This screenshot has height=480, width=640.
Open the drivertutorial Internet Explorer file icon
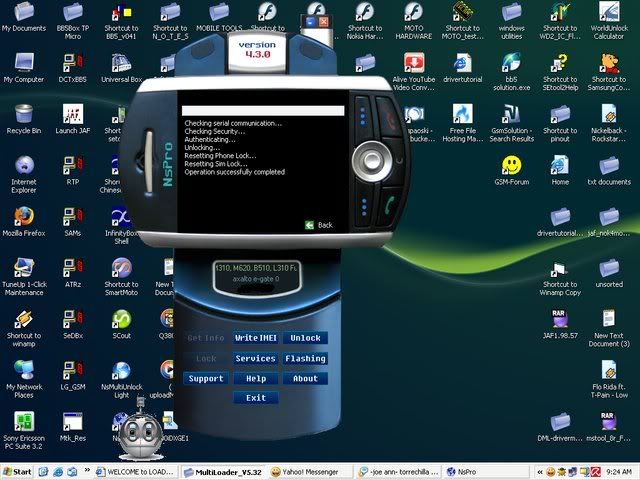click(462, 68)
